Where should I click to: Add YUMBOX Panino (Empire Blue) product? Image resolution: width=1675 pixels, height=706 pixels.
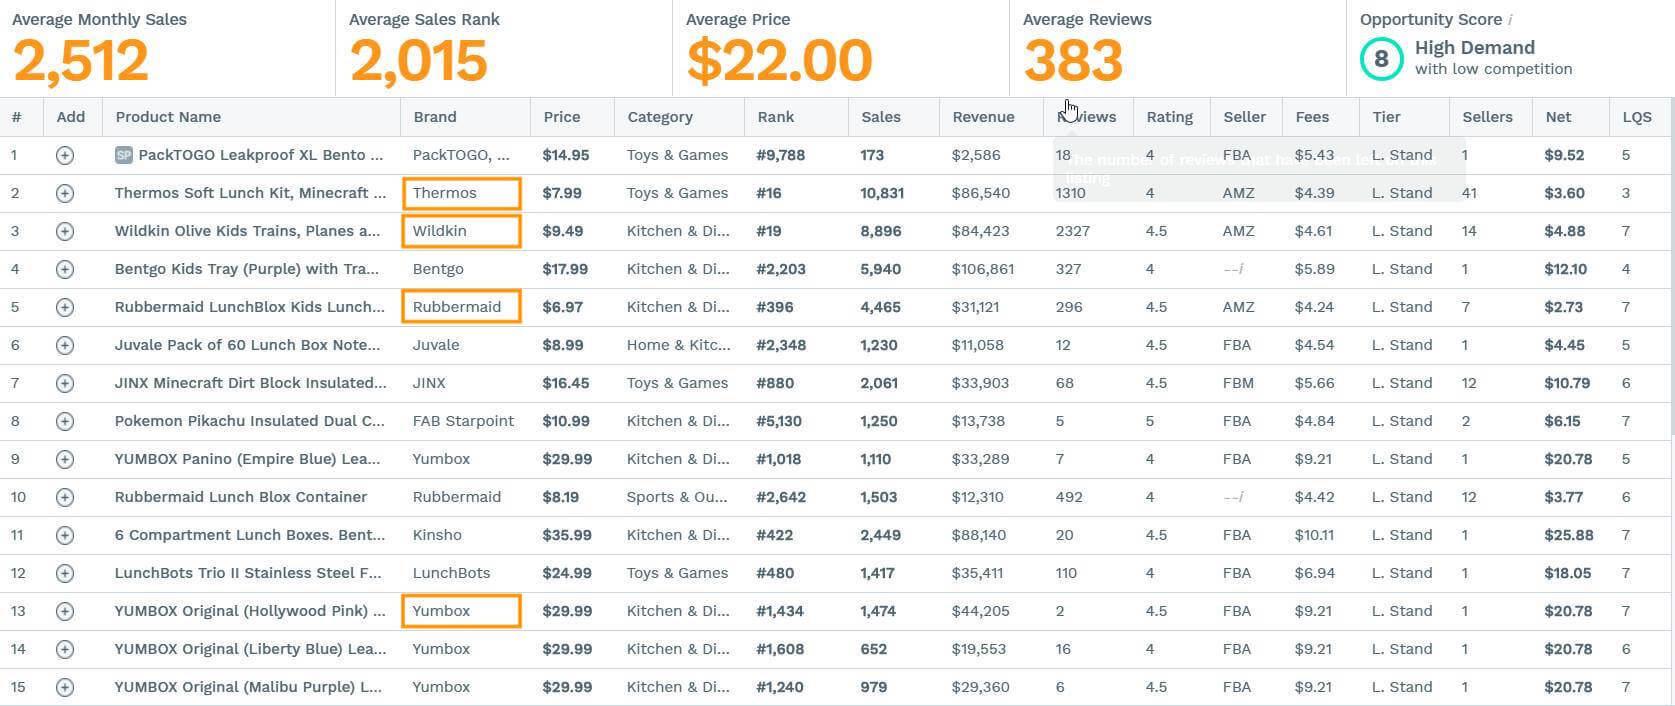[x=65, y=459]
